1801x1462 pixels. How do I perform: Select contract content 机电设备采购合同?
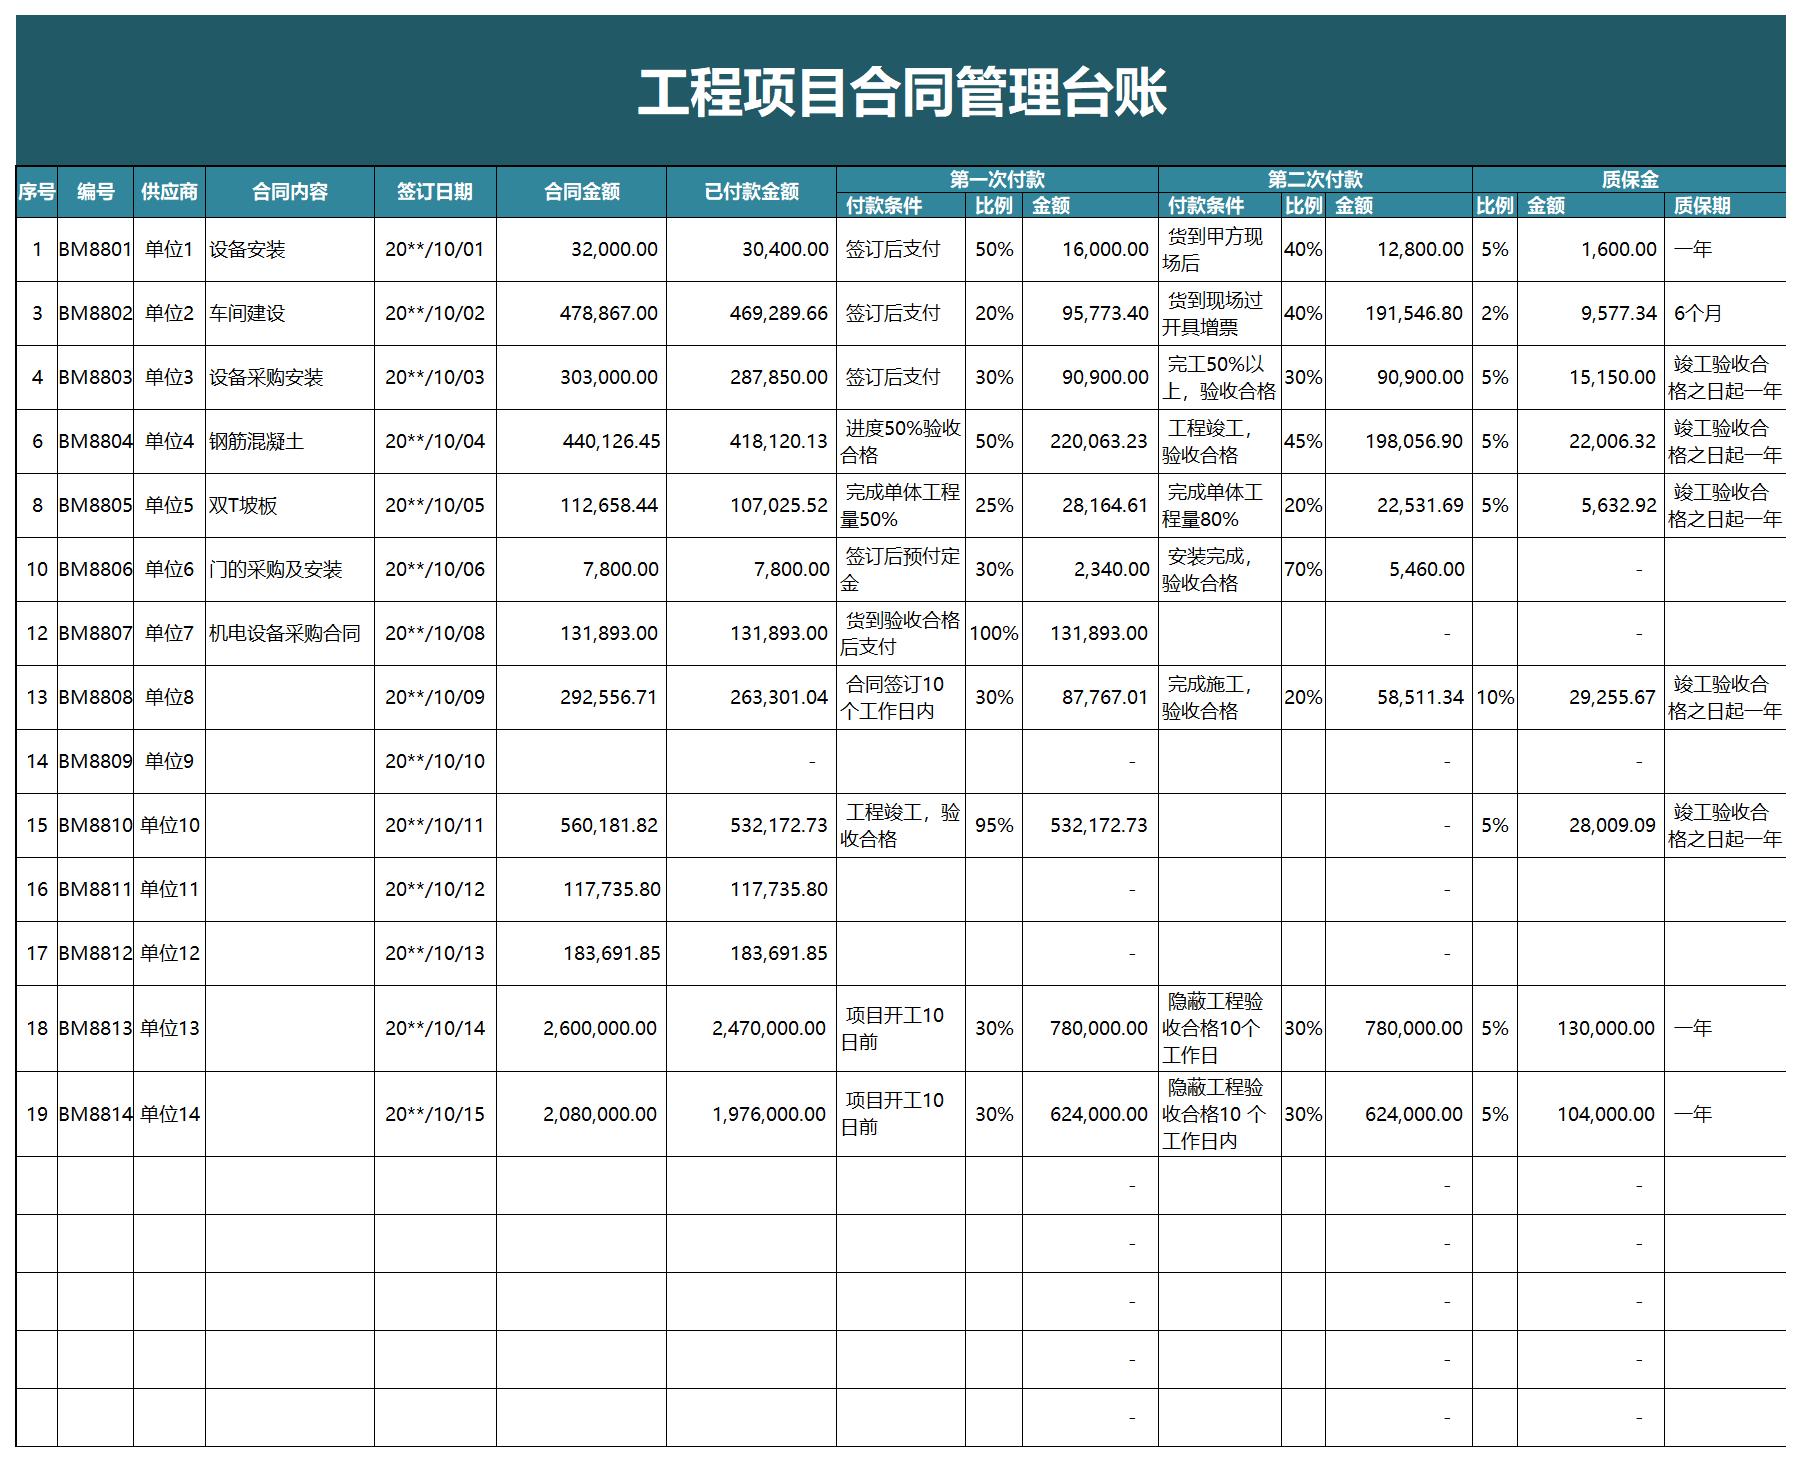coord(290,633)
